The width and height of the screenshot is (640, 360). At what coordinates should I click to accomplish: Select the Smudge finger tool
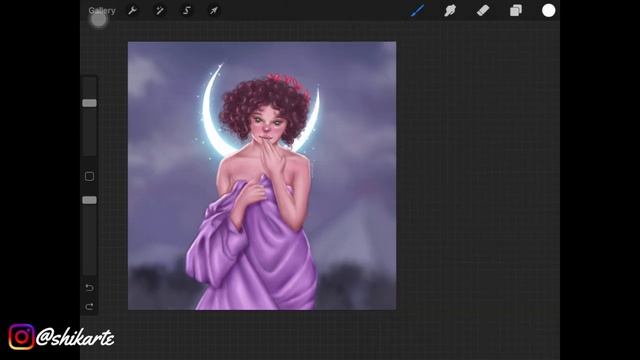pos(450,11)
